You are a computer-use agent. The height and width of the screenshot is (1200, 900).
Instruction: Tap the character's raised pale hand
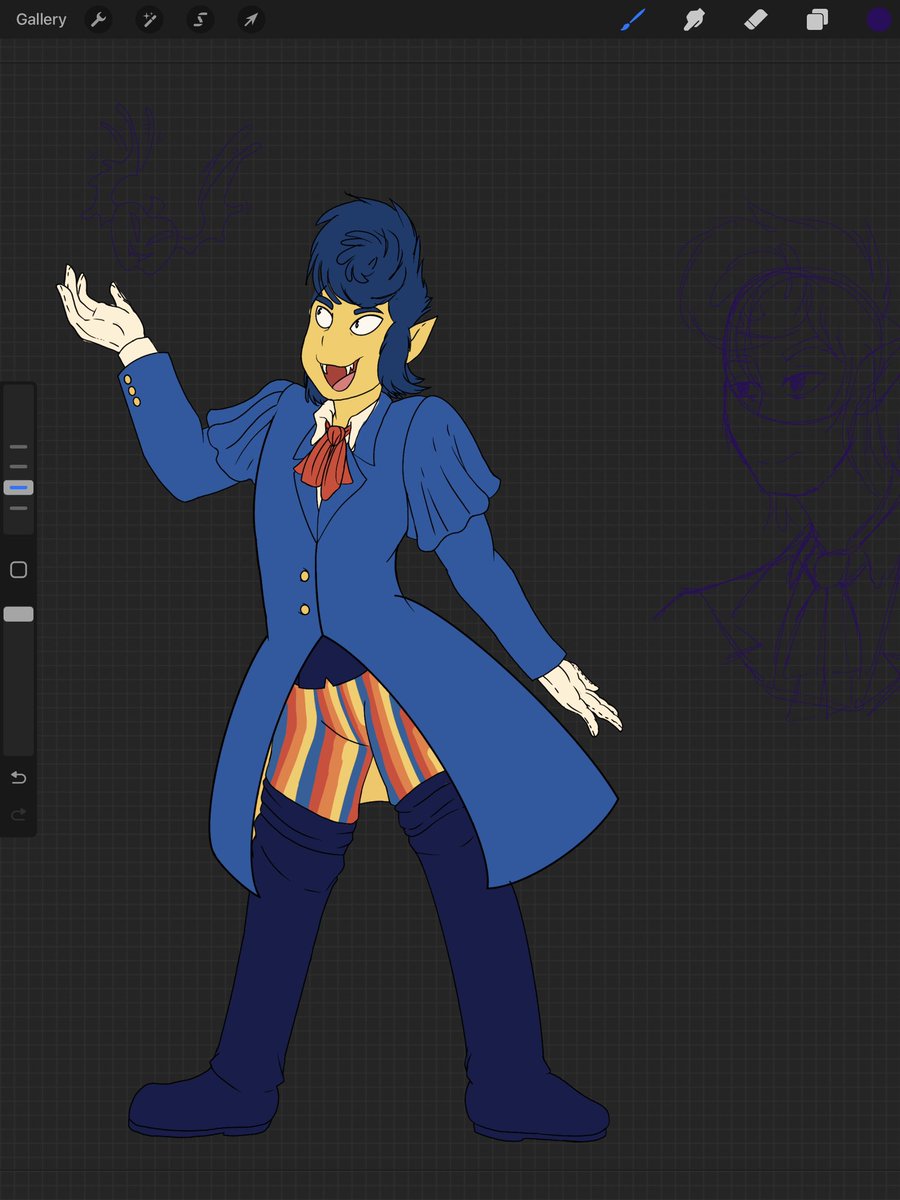pos(100,310)
